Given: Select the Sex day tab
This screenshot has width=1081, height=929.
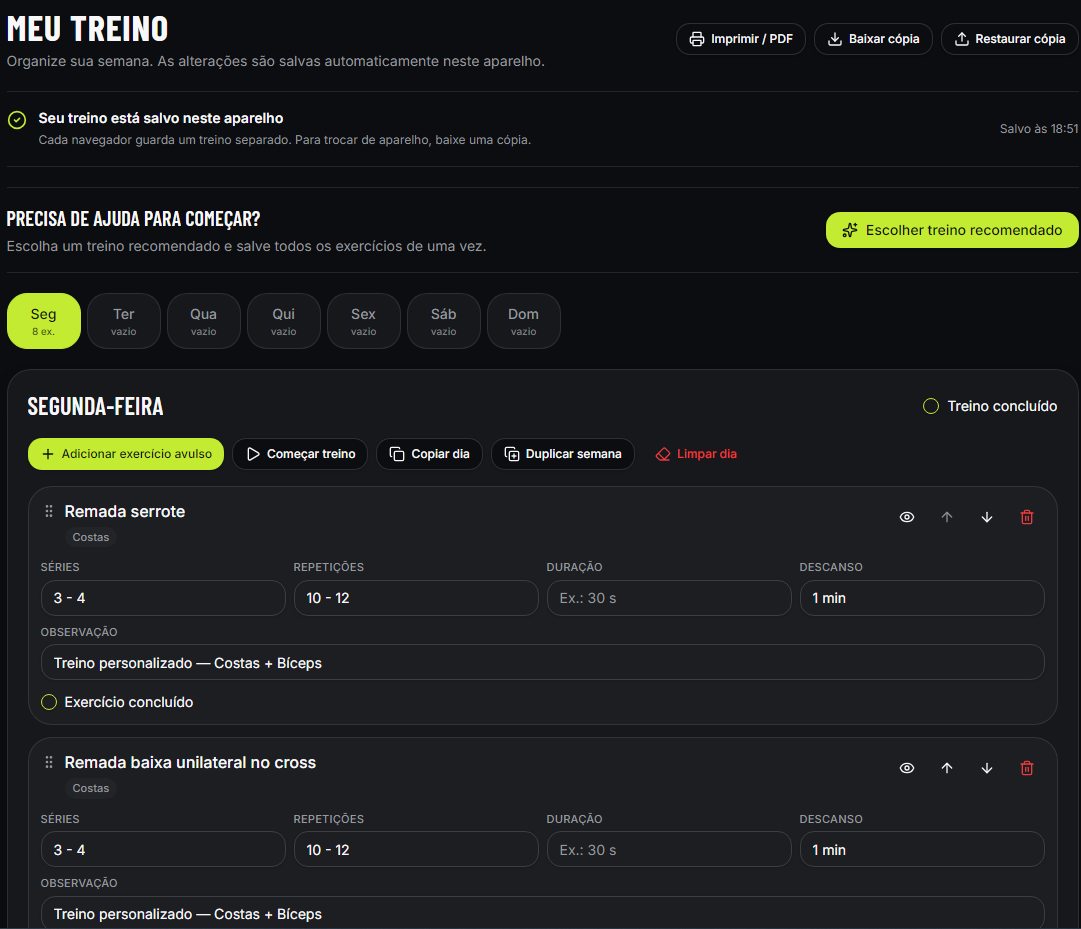Looking at the screenshot, I should [363, 321].
